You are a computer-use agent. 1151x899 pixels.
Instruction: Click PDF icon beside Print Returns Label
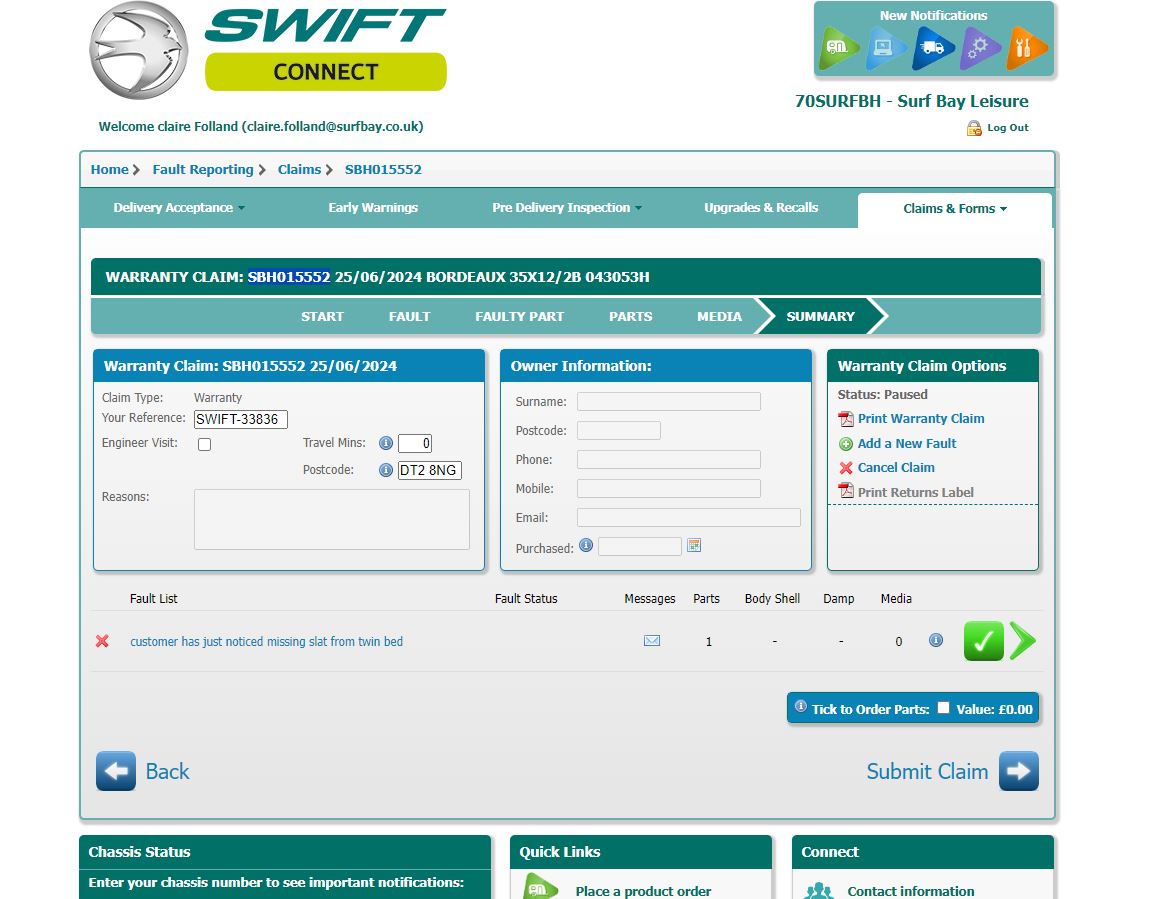pos(846,492)
